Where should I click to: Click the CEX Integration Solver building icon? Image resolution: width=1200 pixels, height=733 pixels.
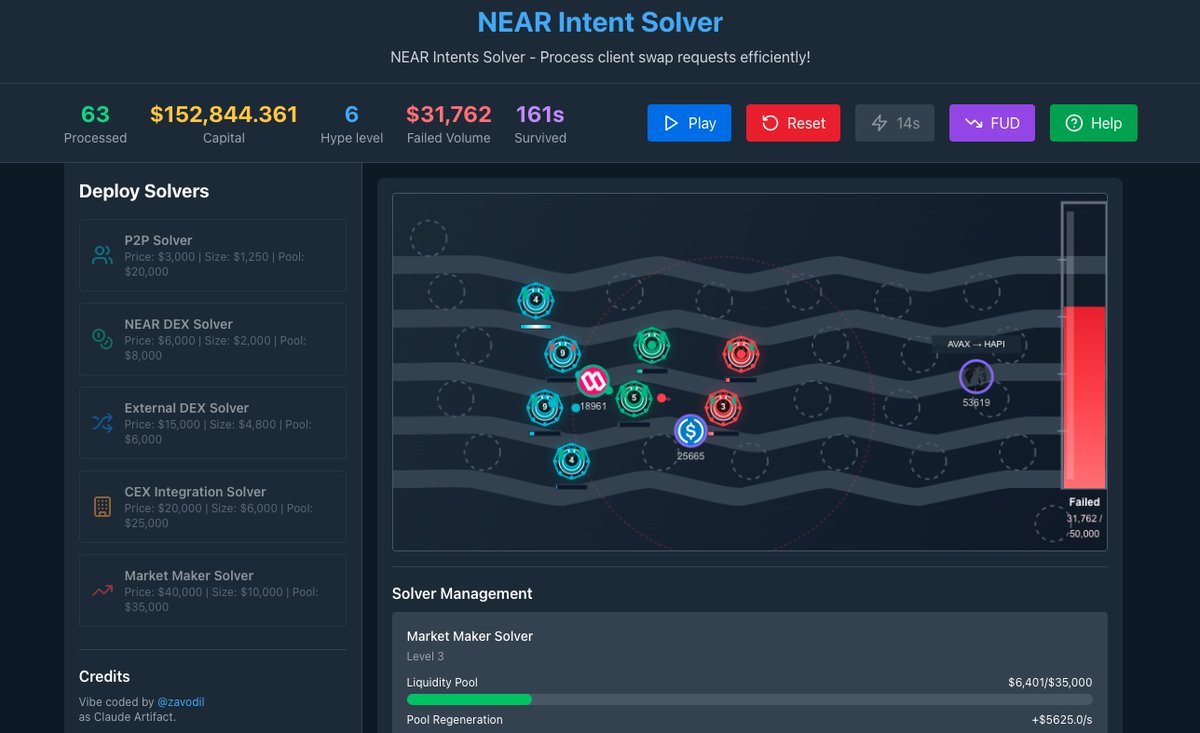click(x=102, y=507)
